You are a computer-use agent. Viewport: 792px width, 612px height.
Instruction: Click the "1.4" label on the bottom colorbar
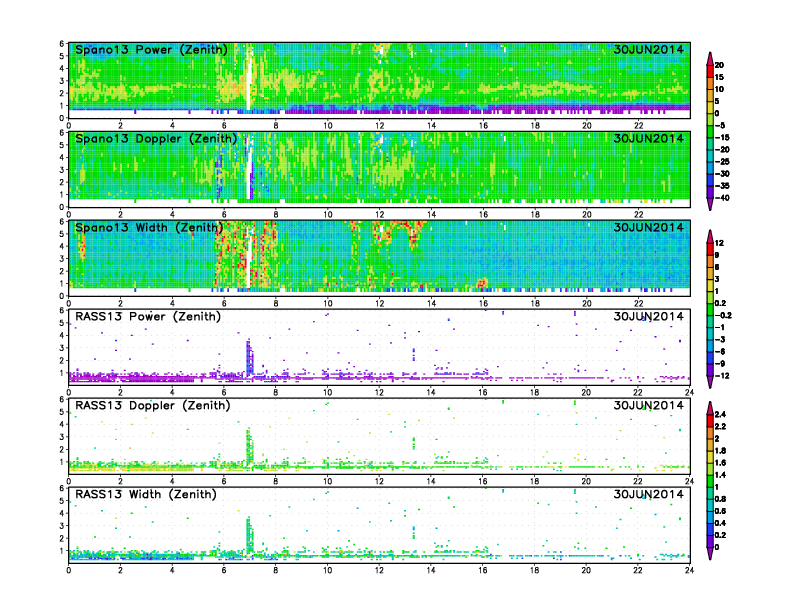point(720,475)
